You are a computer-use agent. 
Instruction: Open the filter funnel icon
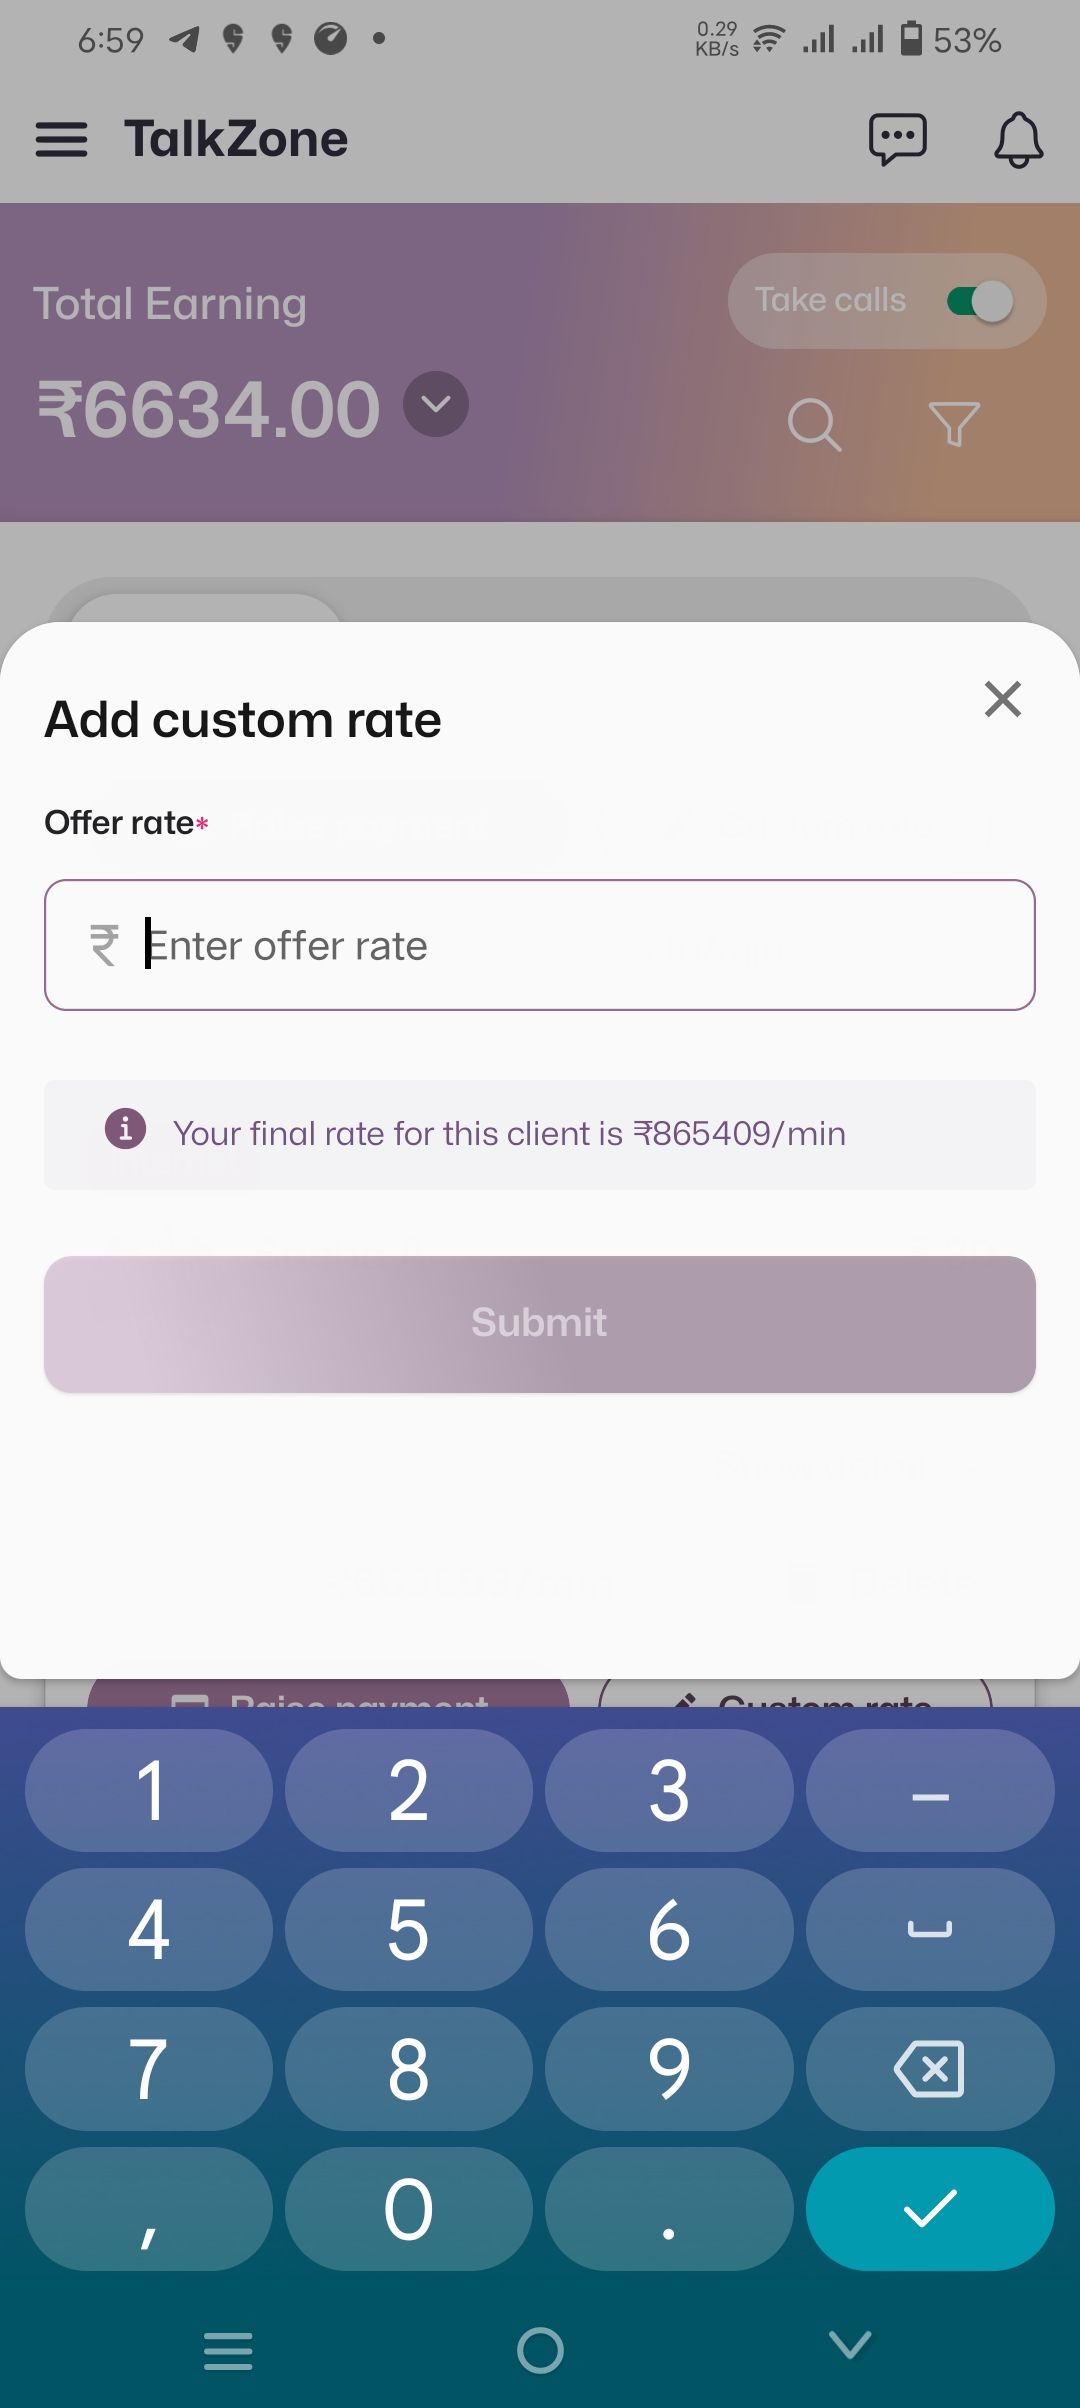pos(954,425)
